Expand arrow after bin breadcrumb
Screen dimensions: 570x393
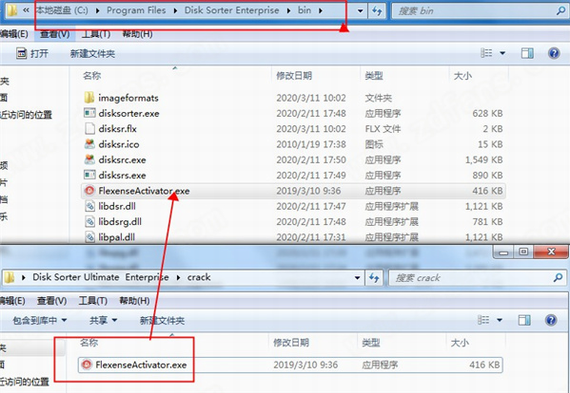click(x=320, y=11)
